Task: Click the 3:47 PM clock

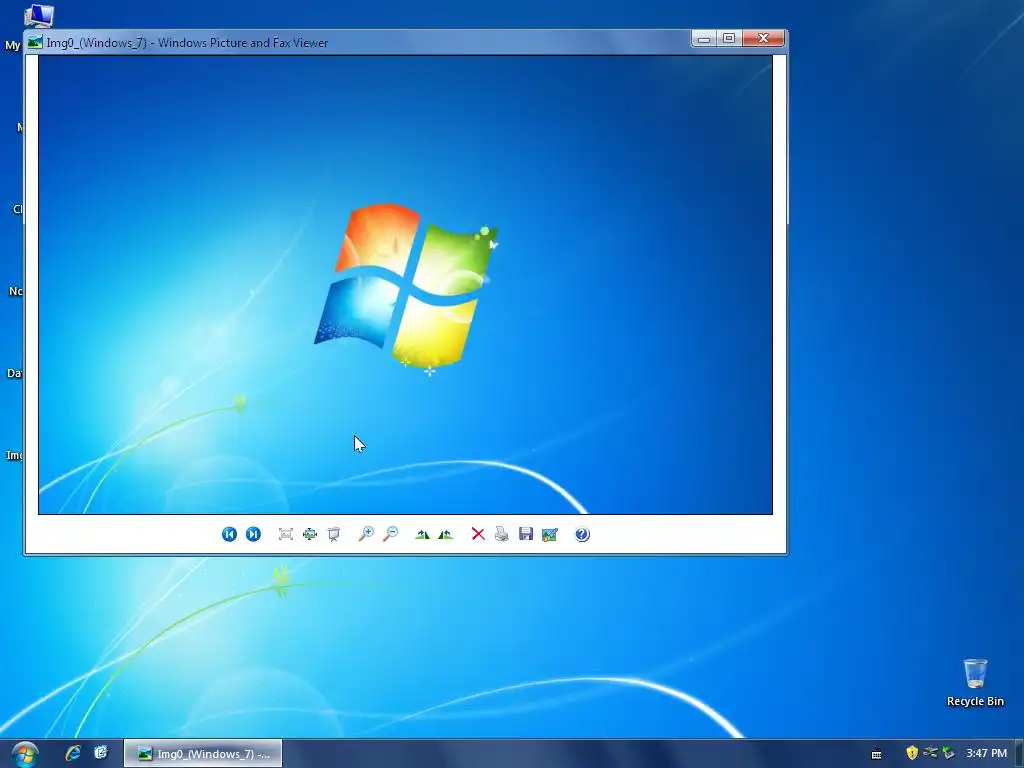Action: [x=986, y=753]
